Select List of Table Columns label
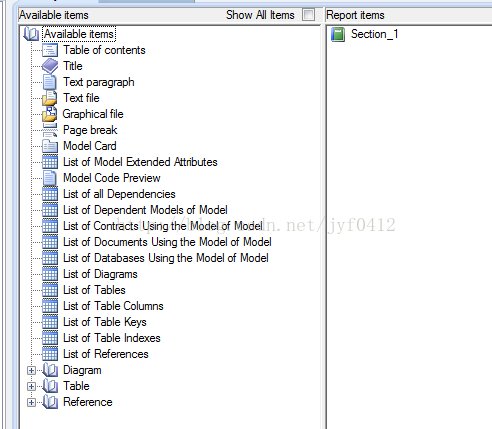Viewport: 492px width, 429px height. 113,306
